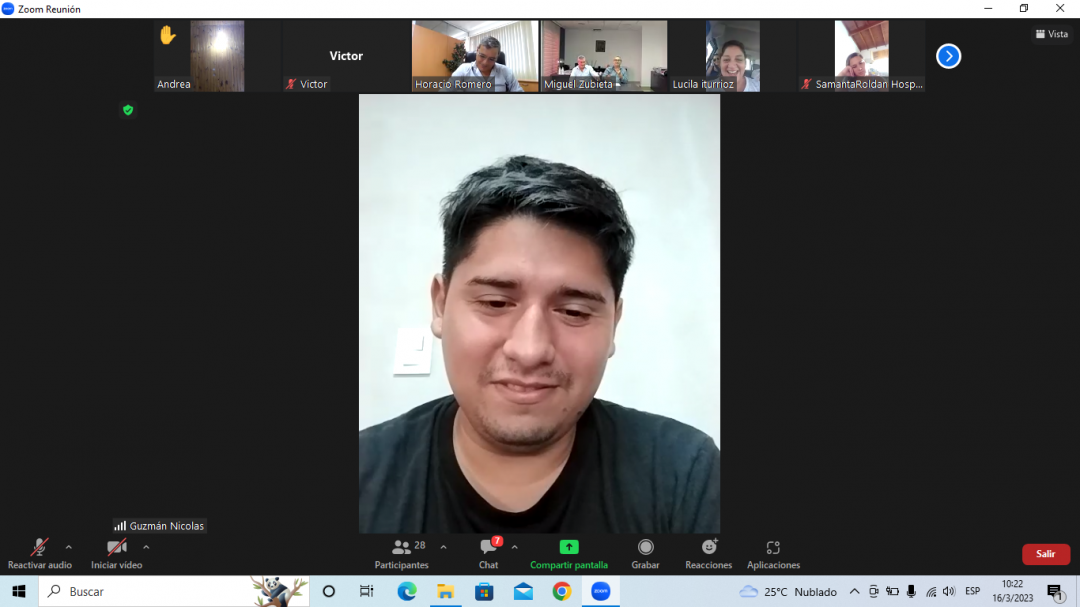
Task: Select SamantaRoldan's video thumbnail
Action: 862,56
